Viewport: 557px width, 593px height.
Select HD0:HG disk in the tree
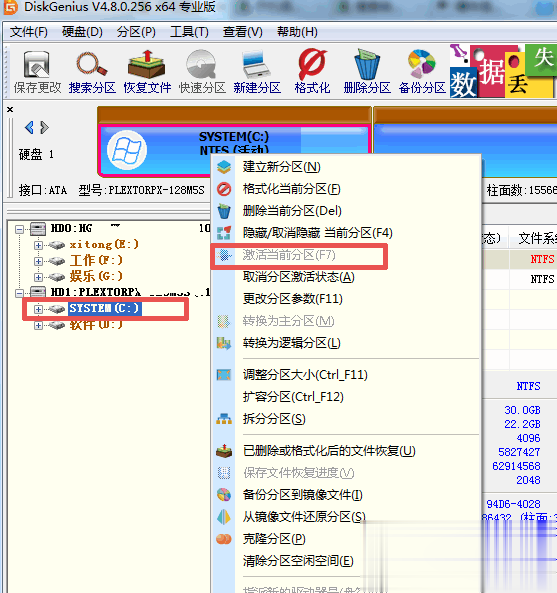(71, 228)
